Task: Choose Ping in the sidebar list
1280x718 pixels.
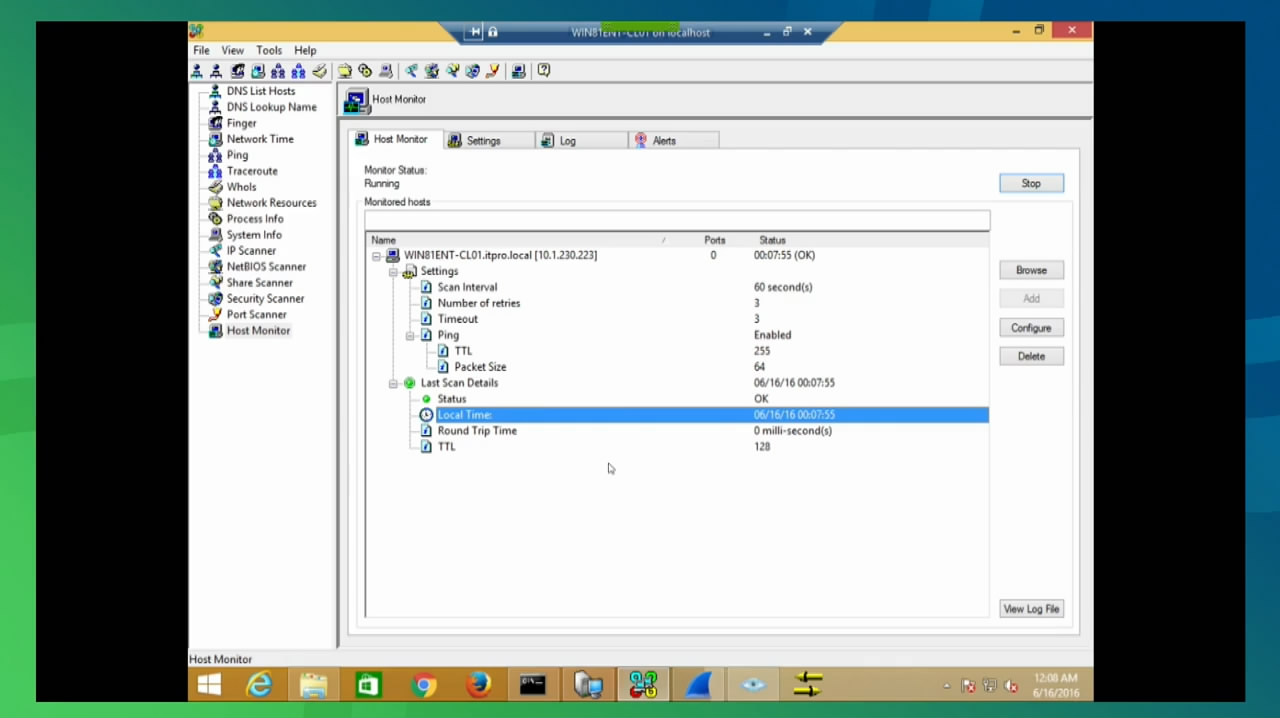Action: point(237,155)
